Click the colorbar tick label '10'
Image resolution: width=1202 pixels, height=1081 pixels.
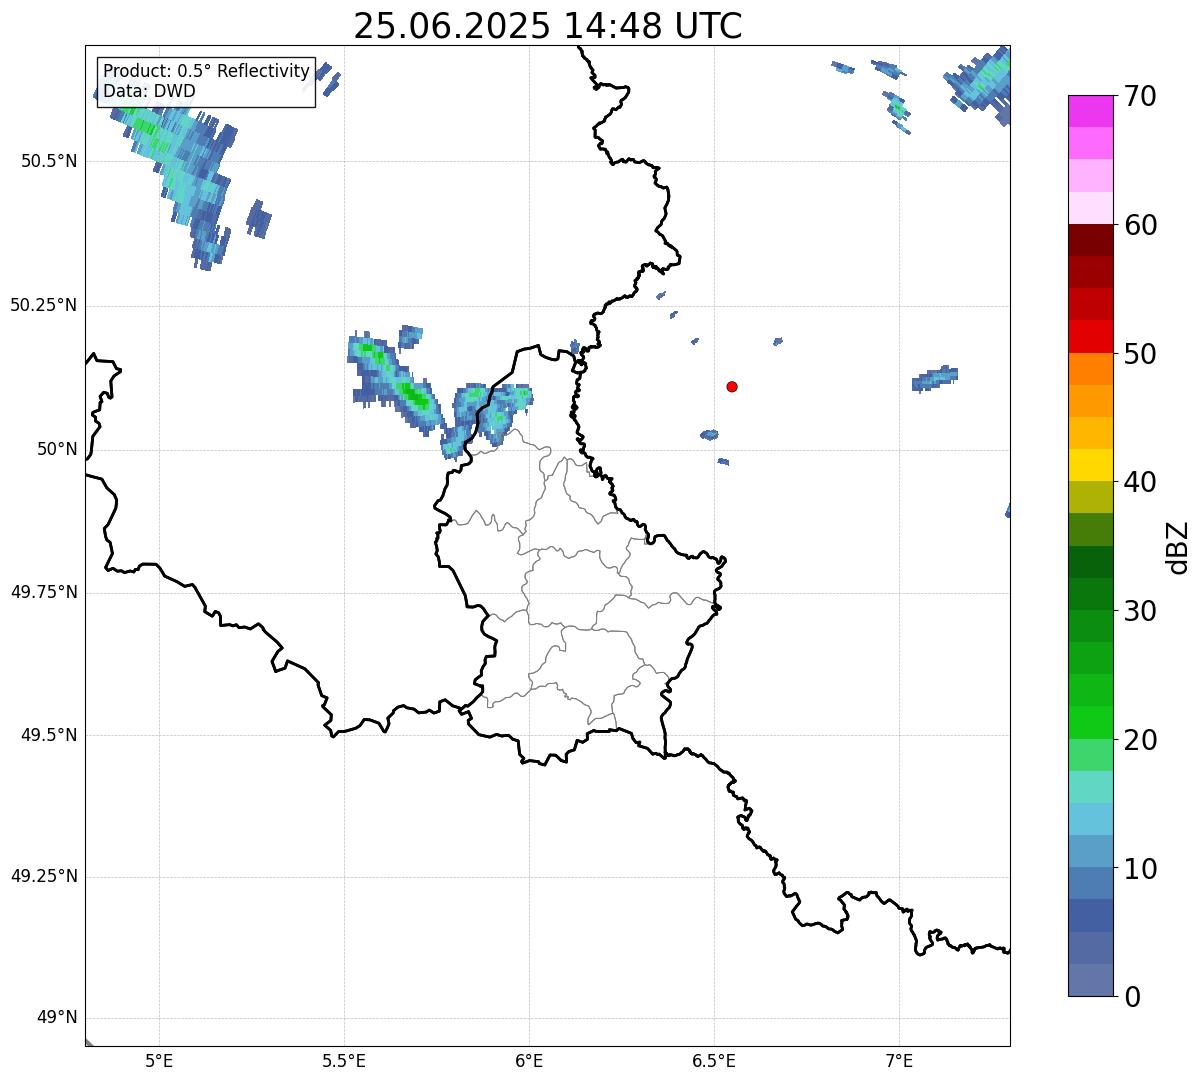click(1140, 869)
